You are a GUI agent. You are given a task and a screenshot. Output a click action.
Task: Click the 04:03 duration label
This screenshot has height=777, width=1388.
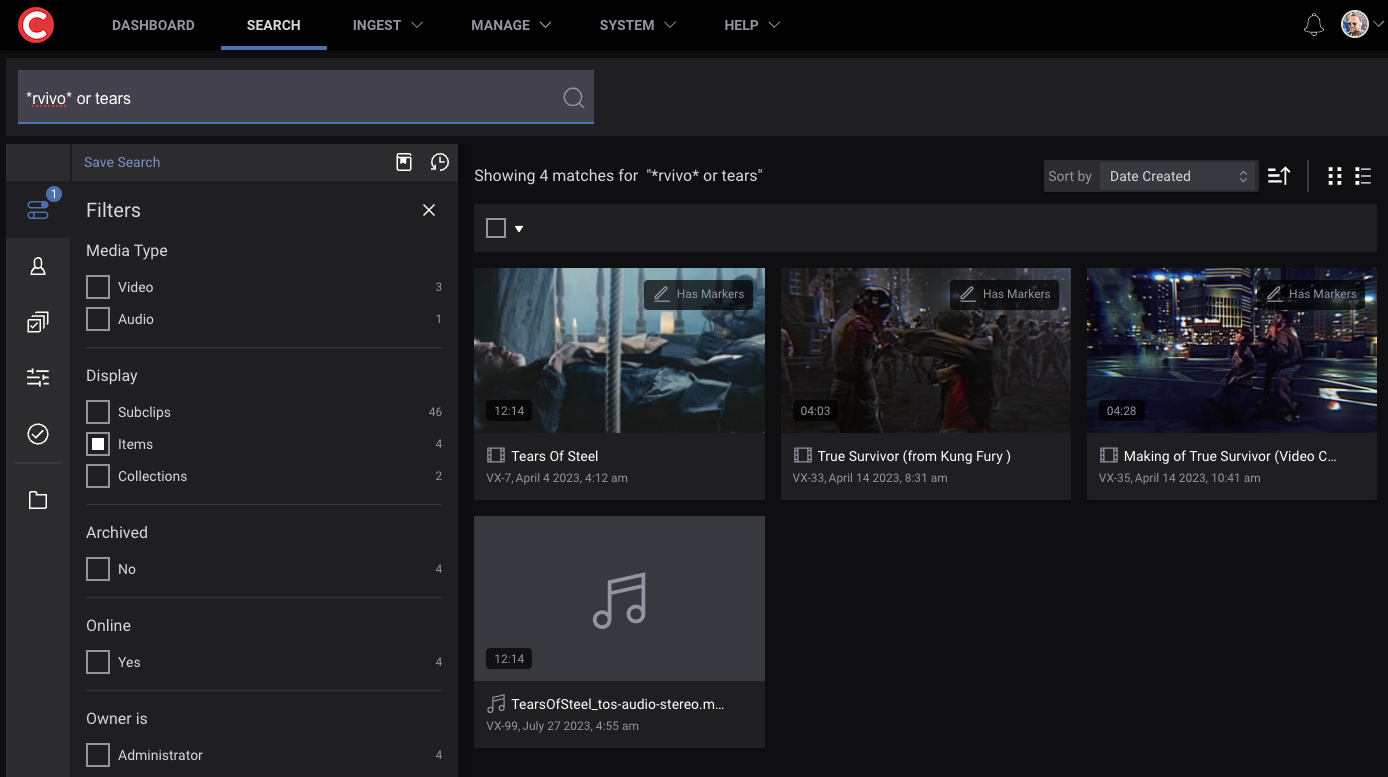(815, 411)
